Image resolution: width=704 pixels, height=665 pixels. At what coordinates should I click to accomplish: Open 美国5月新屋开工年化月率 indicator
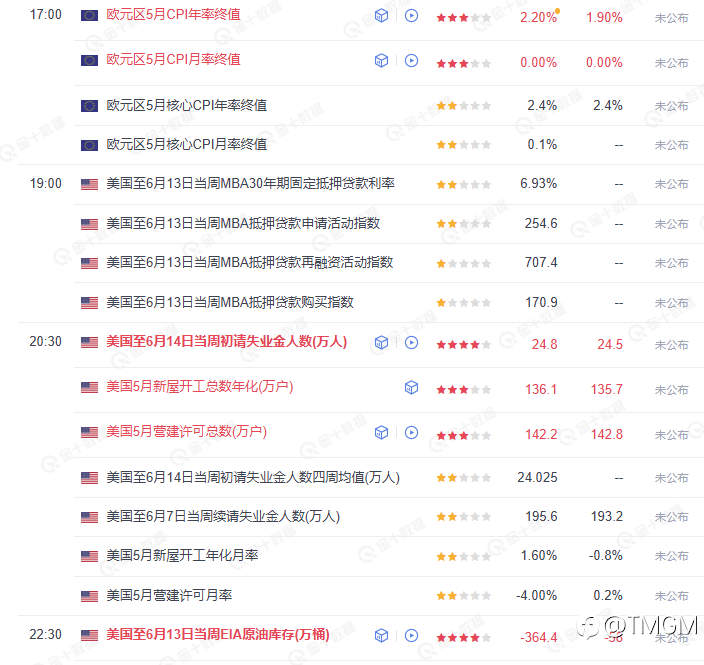coord(182,555)
